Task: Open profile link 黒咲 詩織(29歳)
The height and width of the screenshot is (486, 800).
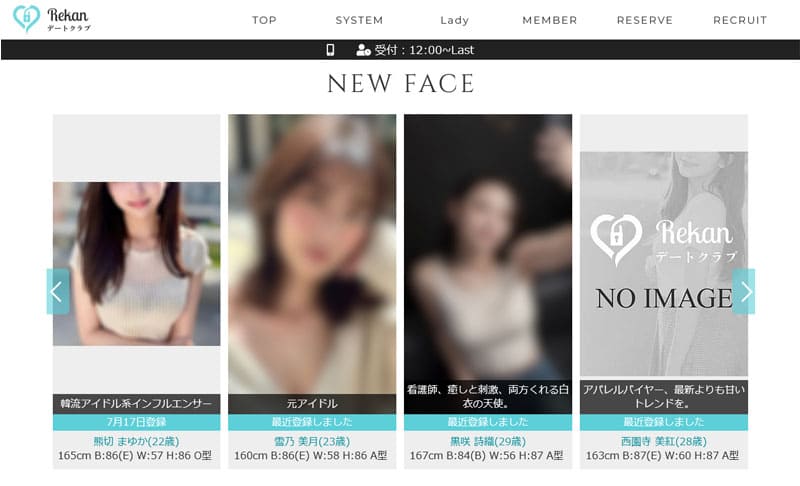Action: click(488, 440)
